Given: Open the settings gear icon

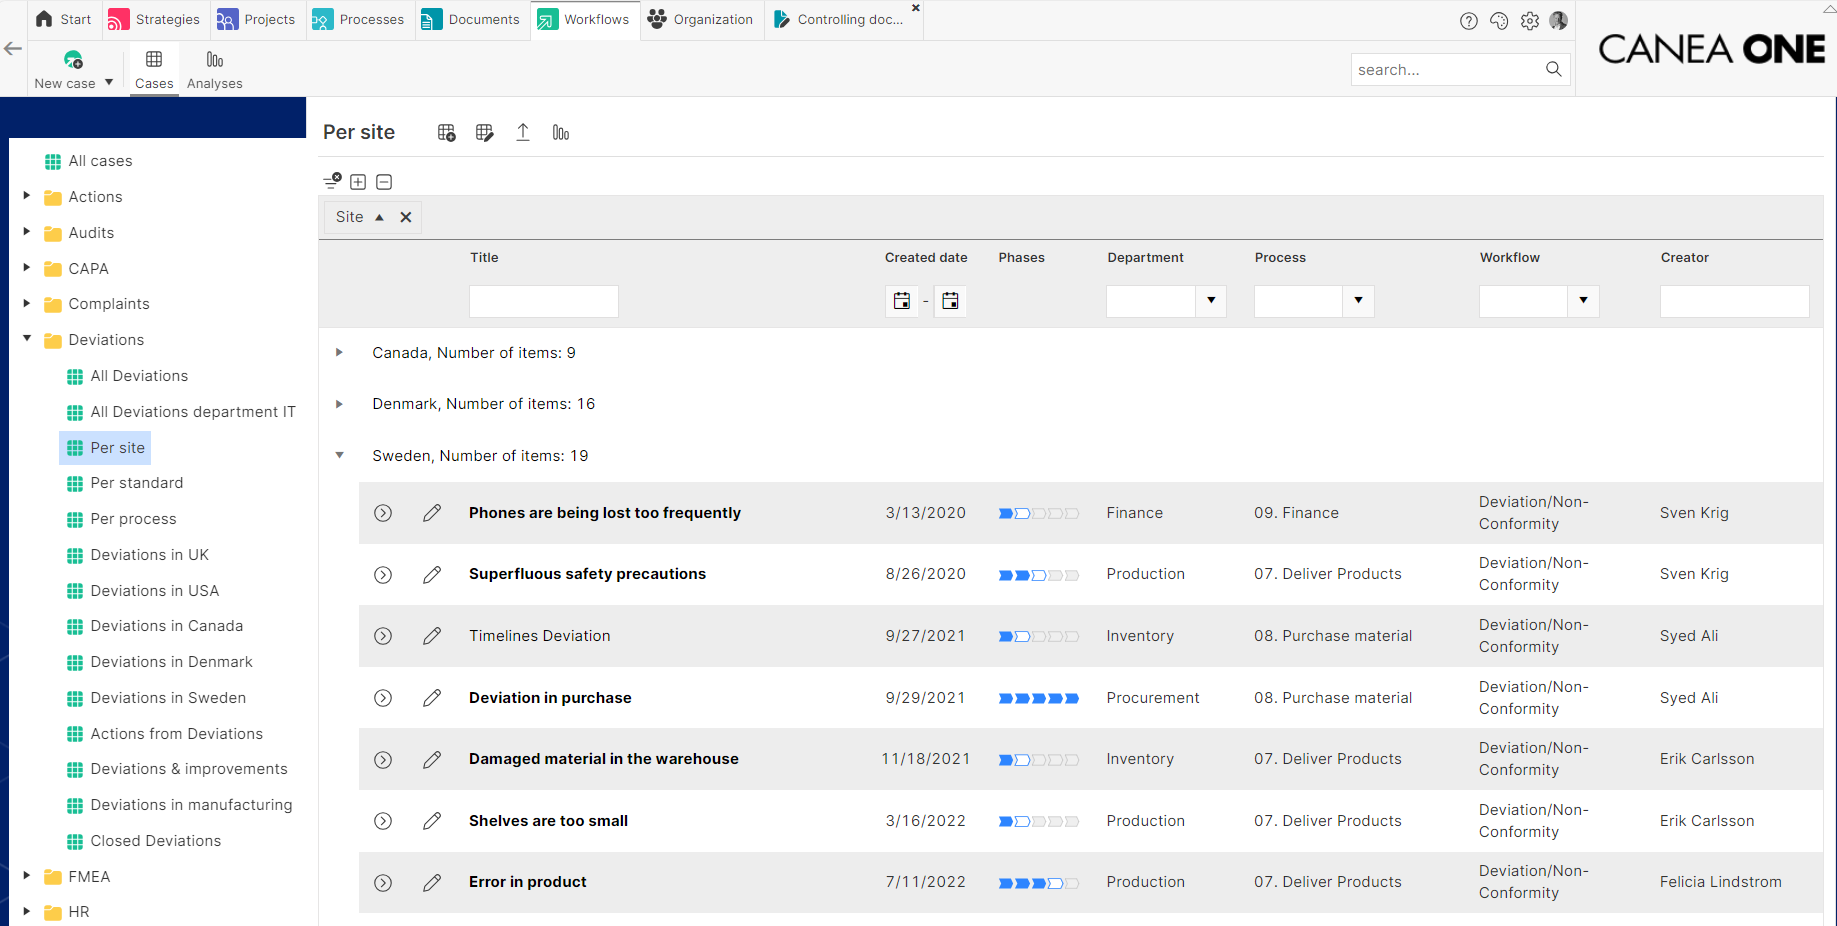Looking at the screenshot, I should tap(1529, 21).
